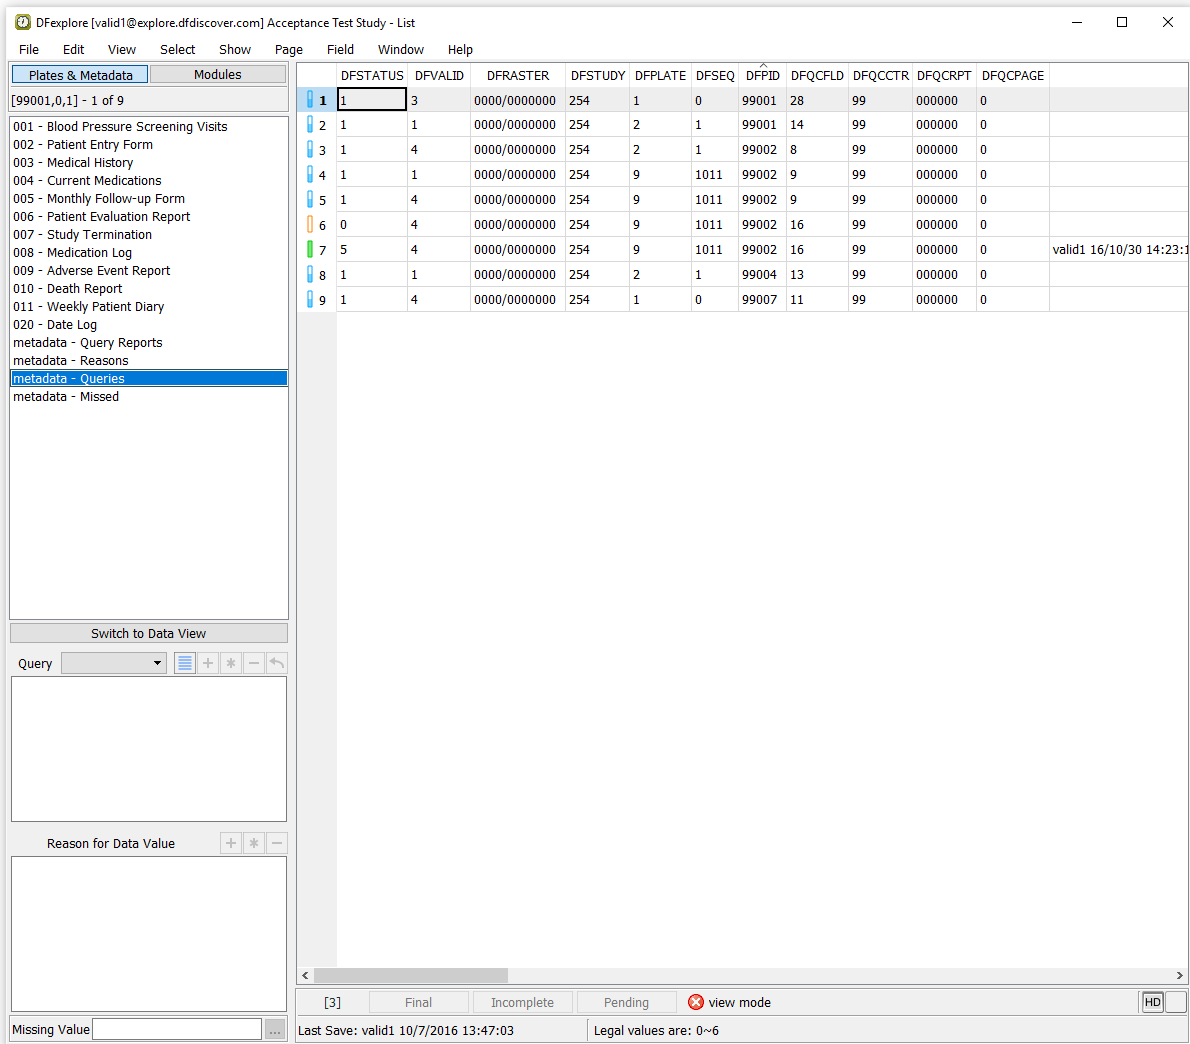1190x1044 pixels.
Task: Click the edit query asterisk icon
Action: [231, 663]
